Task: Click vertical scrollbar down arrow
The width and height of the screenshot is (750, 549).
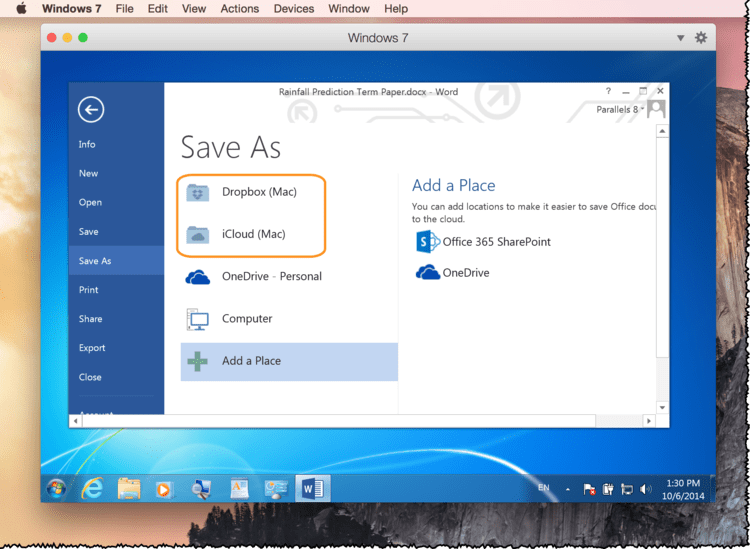Action: pos(662,407)
